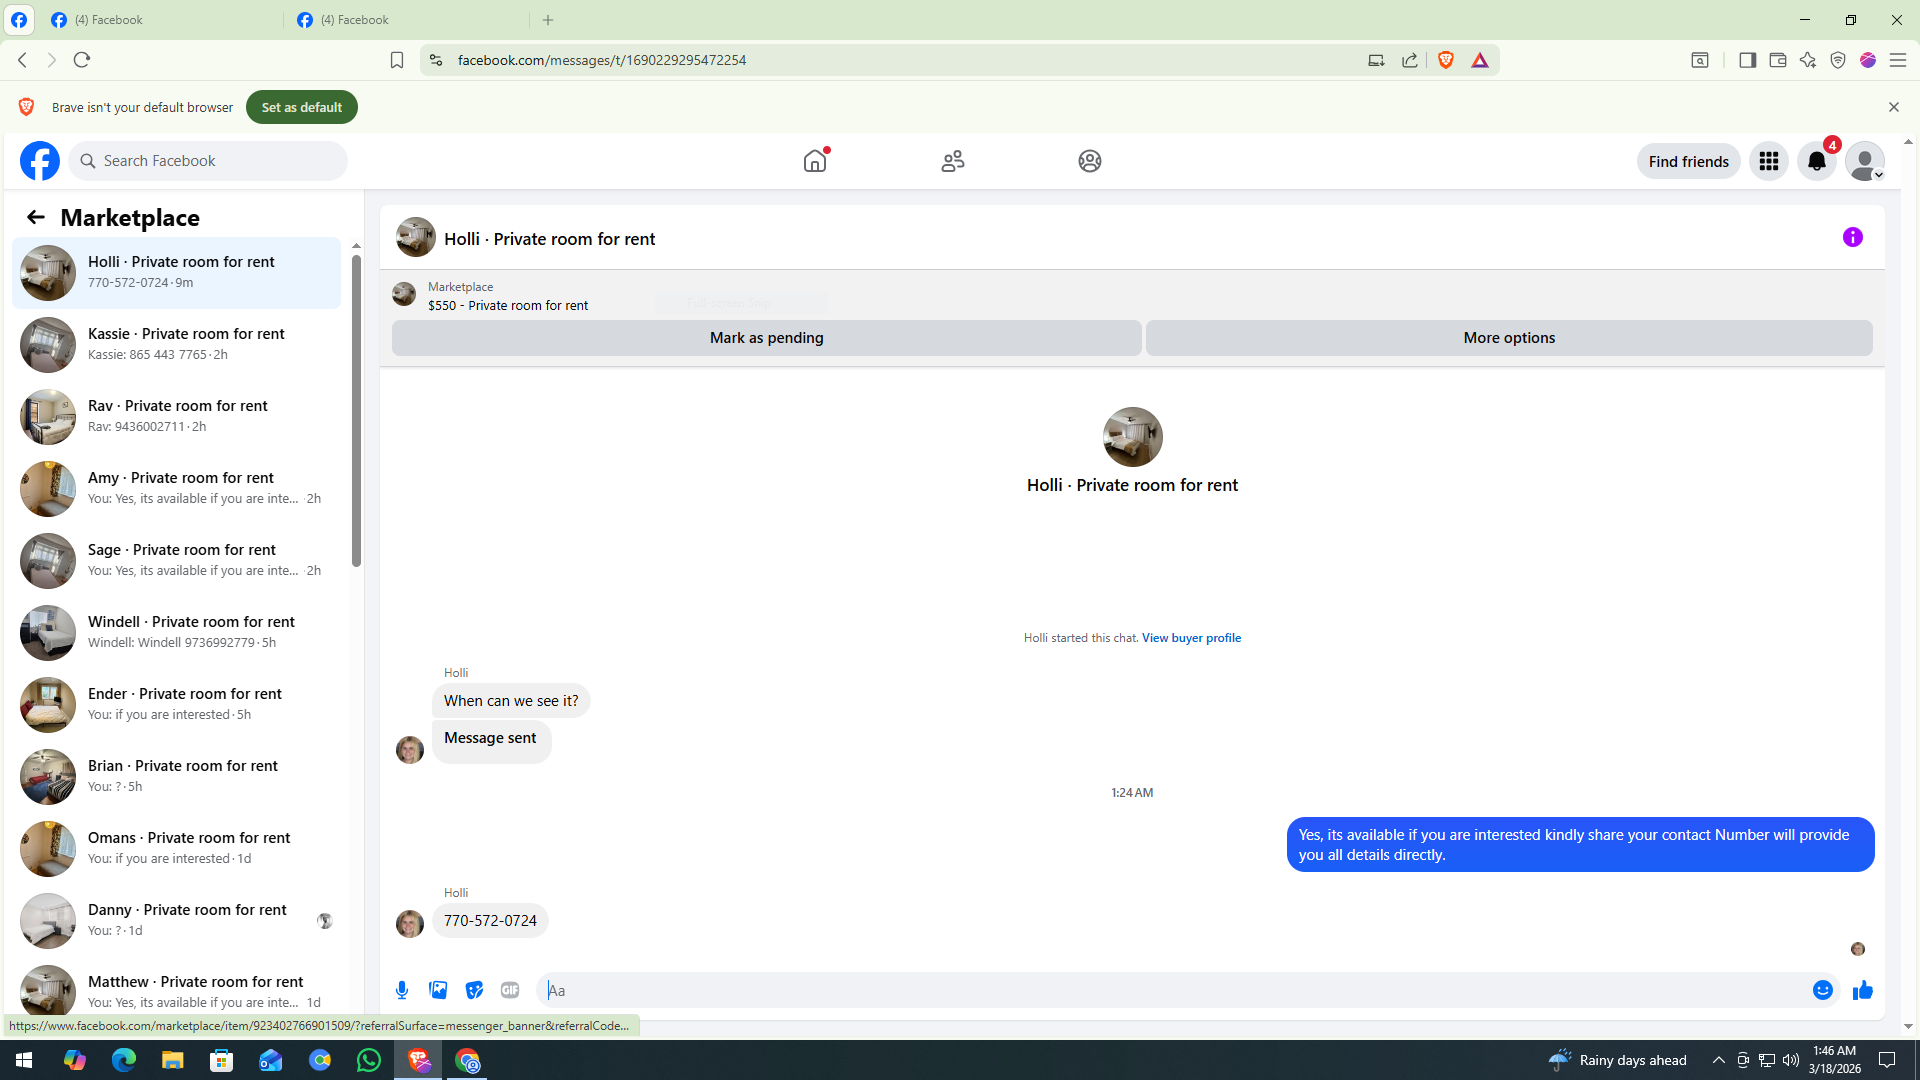Open the notifications bell

click(x=1817, y=161)
